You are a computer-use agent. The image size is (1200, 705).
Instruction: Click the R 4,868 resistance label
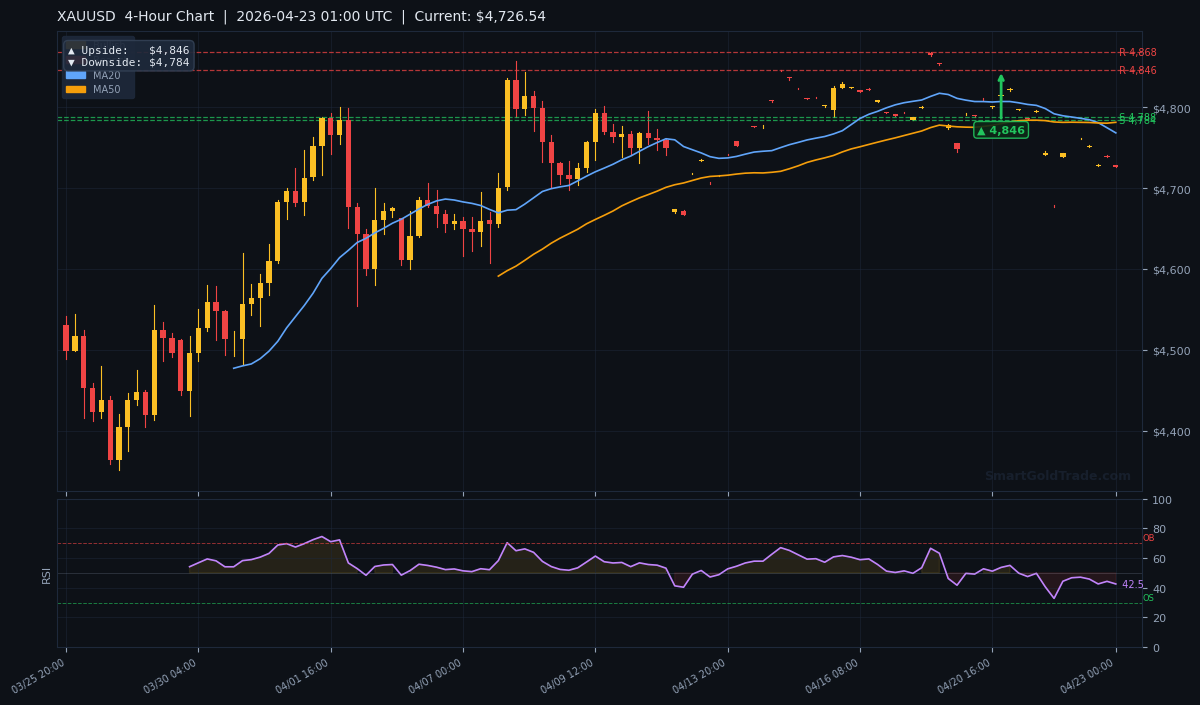point(1137,52)
